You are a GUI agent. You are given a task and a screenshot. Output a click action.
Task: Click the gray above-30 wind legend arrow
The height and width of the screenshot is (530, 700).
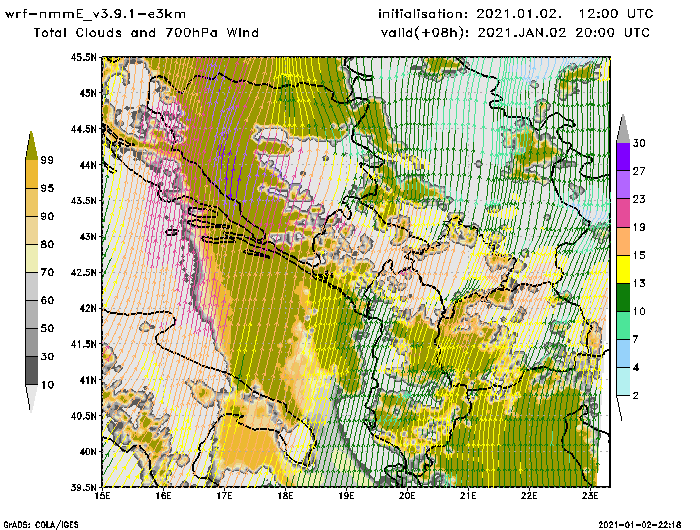(x=623, y=129)
